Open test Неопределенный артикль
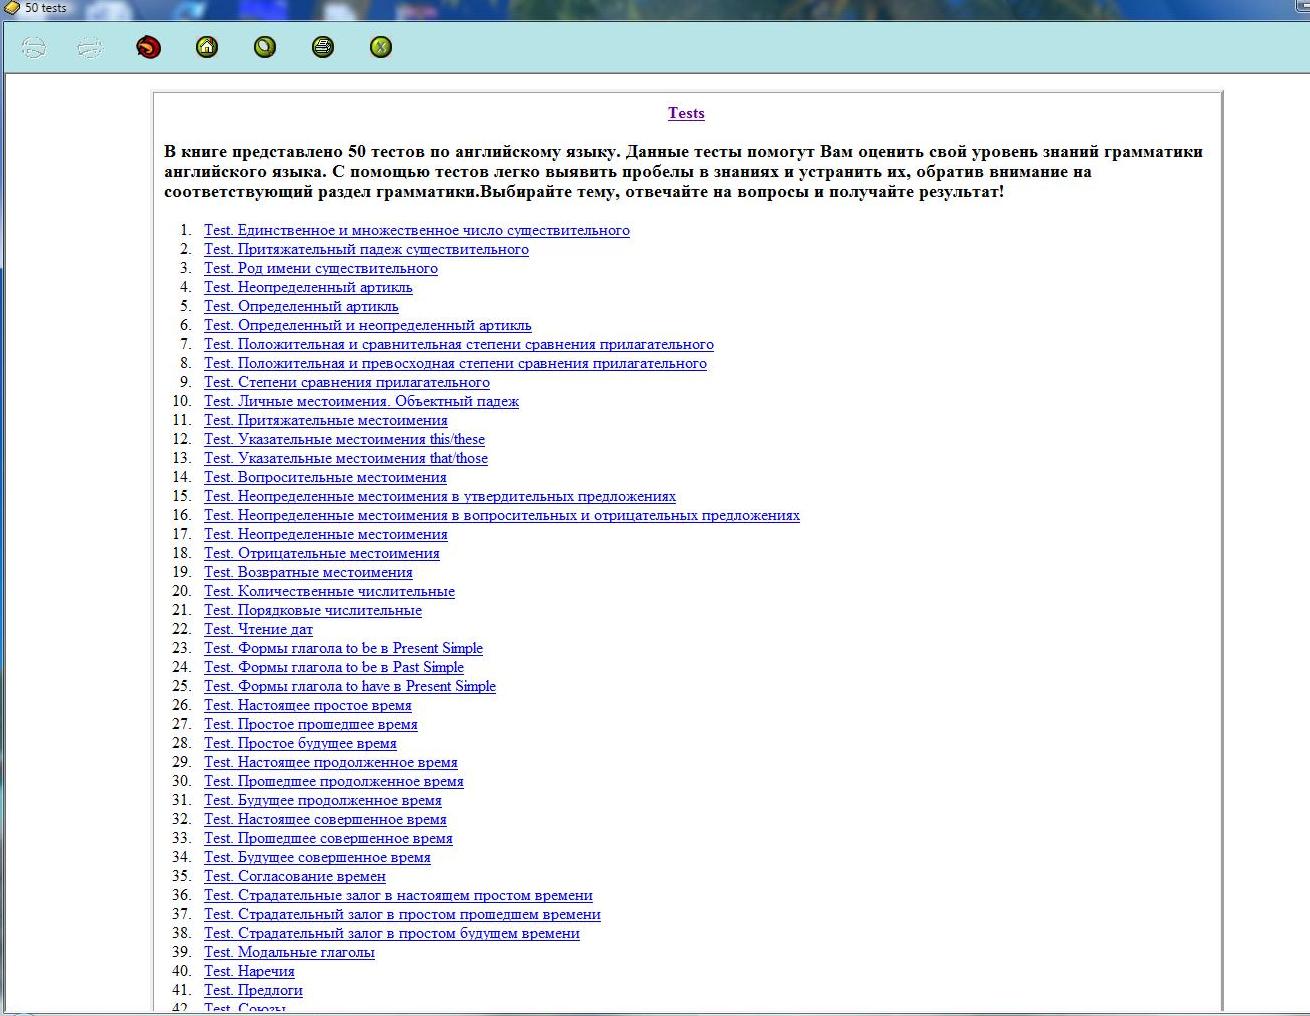Viewport: 1310px width, 1016px height. click(308, 287)
